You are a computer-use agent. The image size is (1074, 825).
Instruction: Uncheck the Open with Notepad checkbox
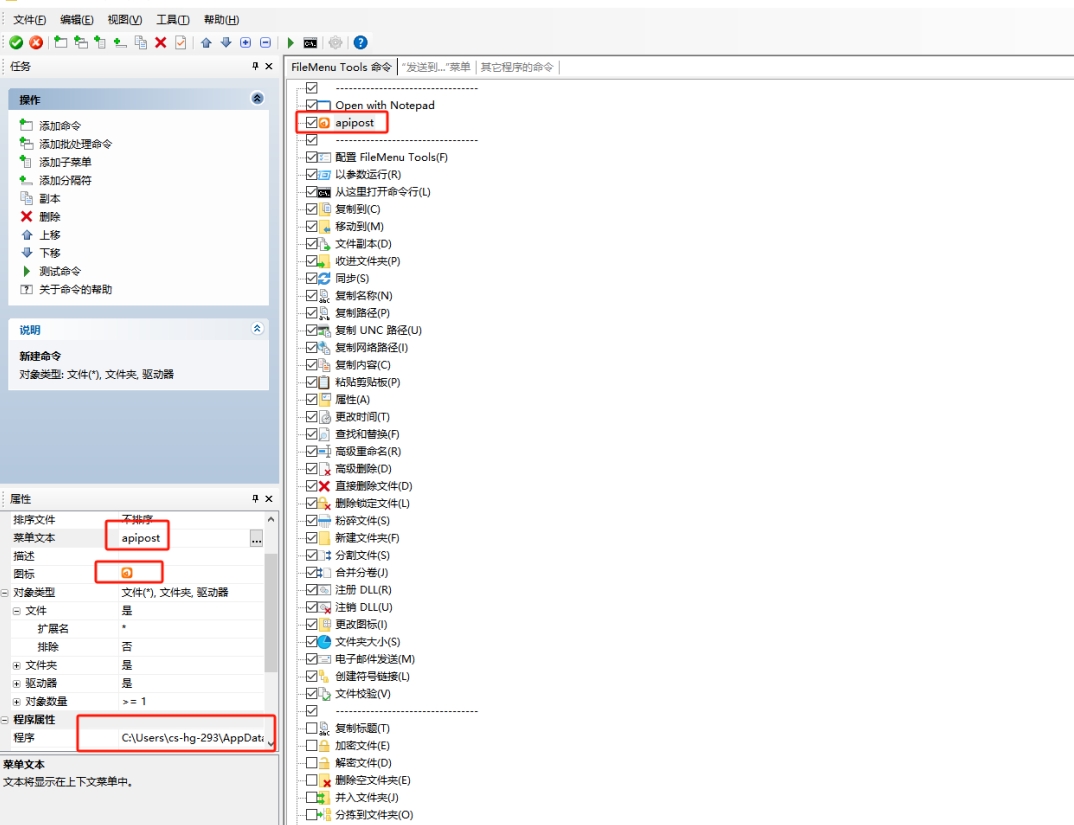pos(312,105)
